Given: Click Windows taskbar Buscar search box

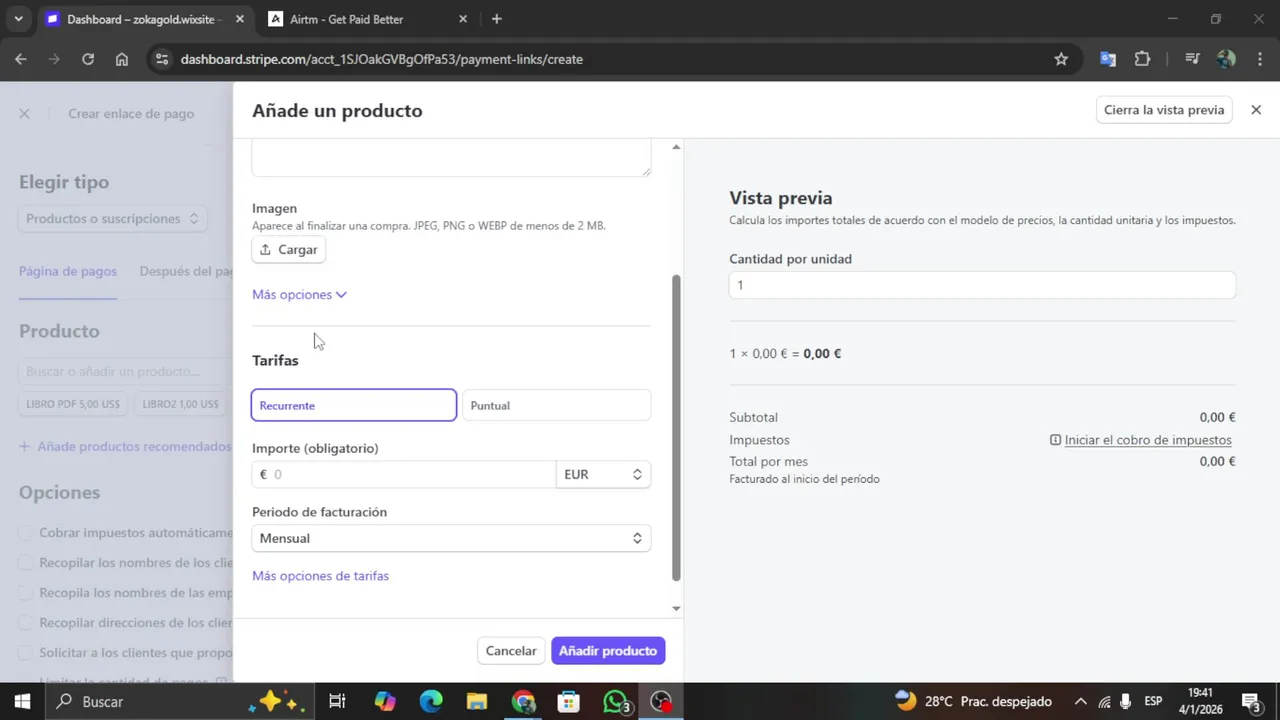Looking at the screenshot, I should click(180, 702).
